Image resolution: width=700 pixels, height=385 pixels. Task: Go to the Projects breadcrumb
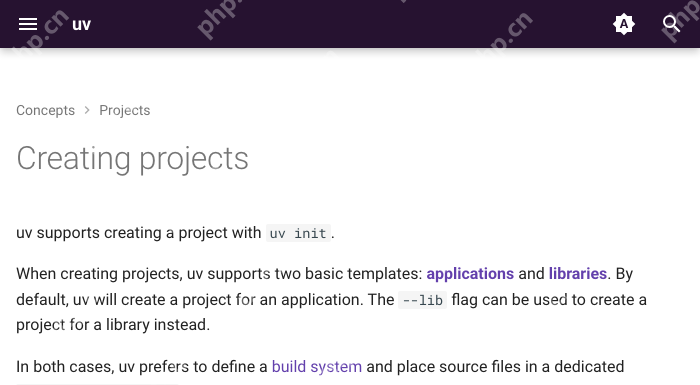(x=125, y=110)
